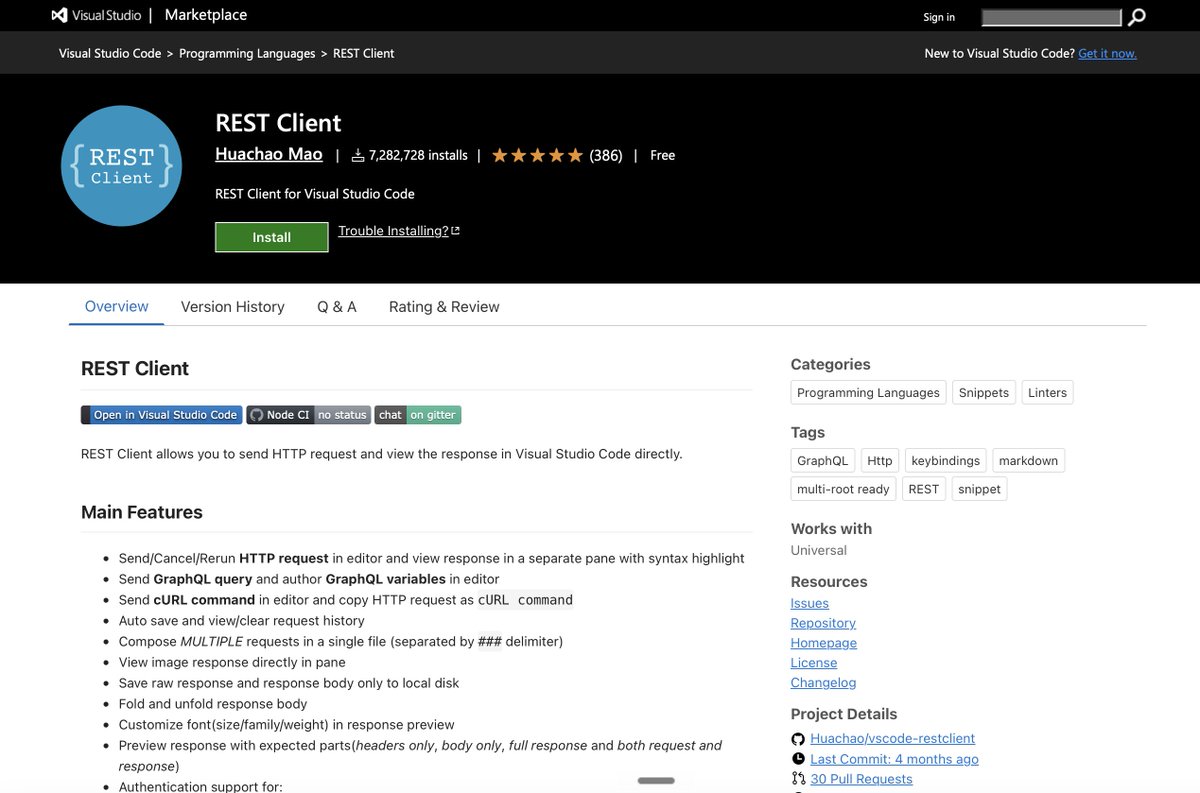
Task: Click the Free price label
Action: 663,155
